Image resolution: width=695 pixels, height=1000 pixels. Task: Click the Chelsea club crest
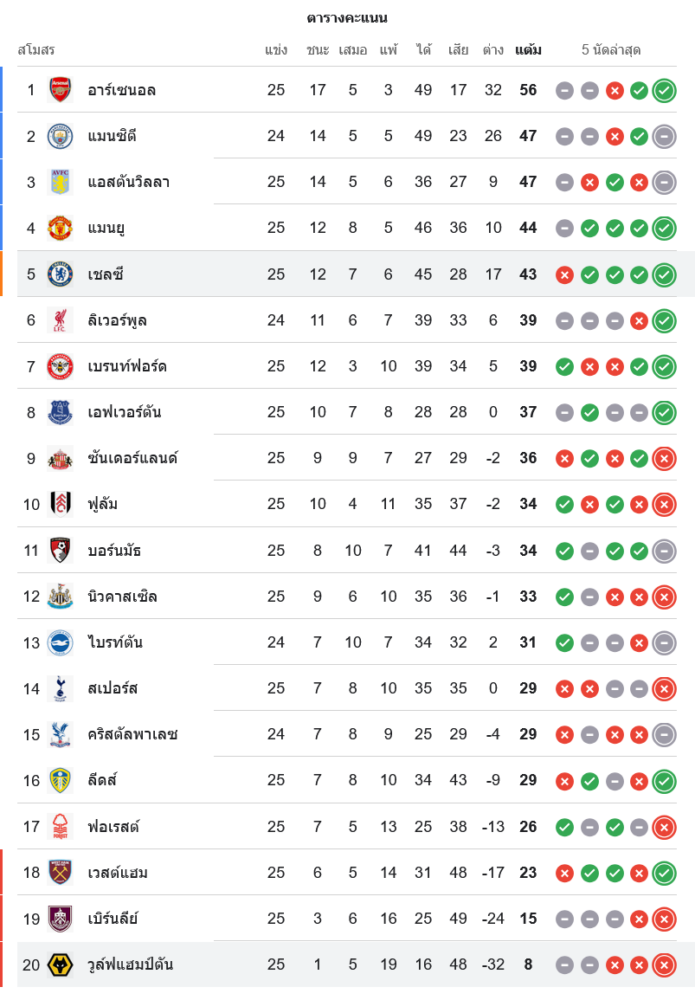click(60, 274)
